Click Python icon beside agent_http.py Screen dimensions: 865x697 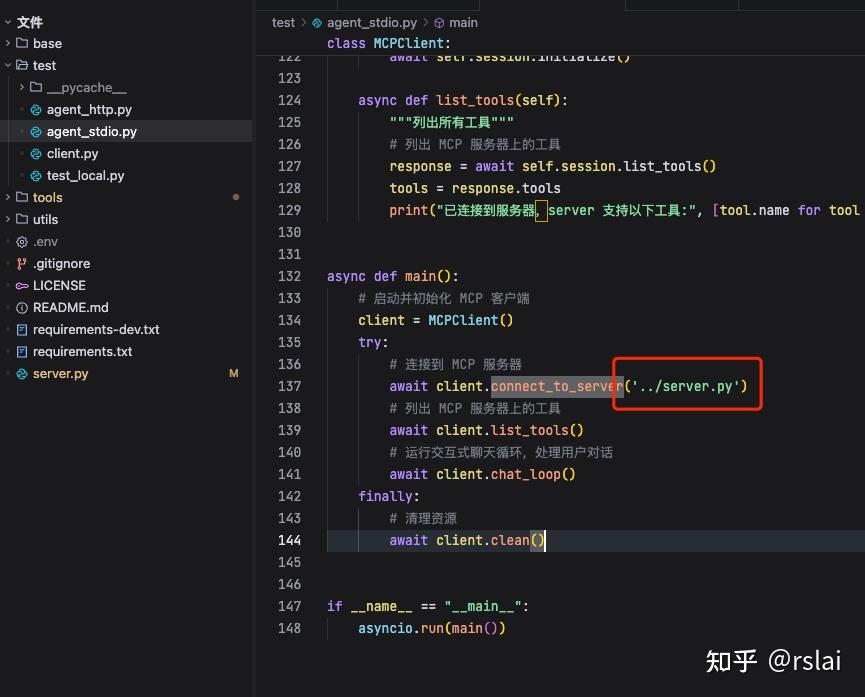click(36, 110)
